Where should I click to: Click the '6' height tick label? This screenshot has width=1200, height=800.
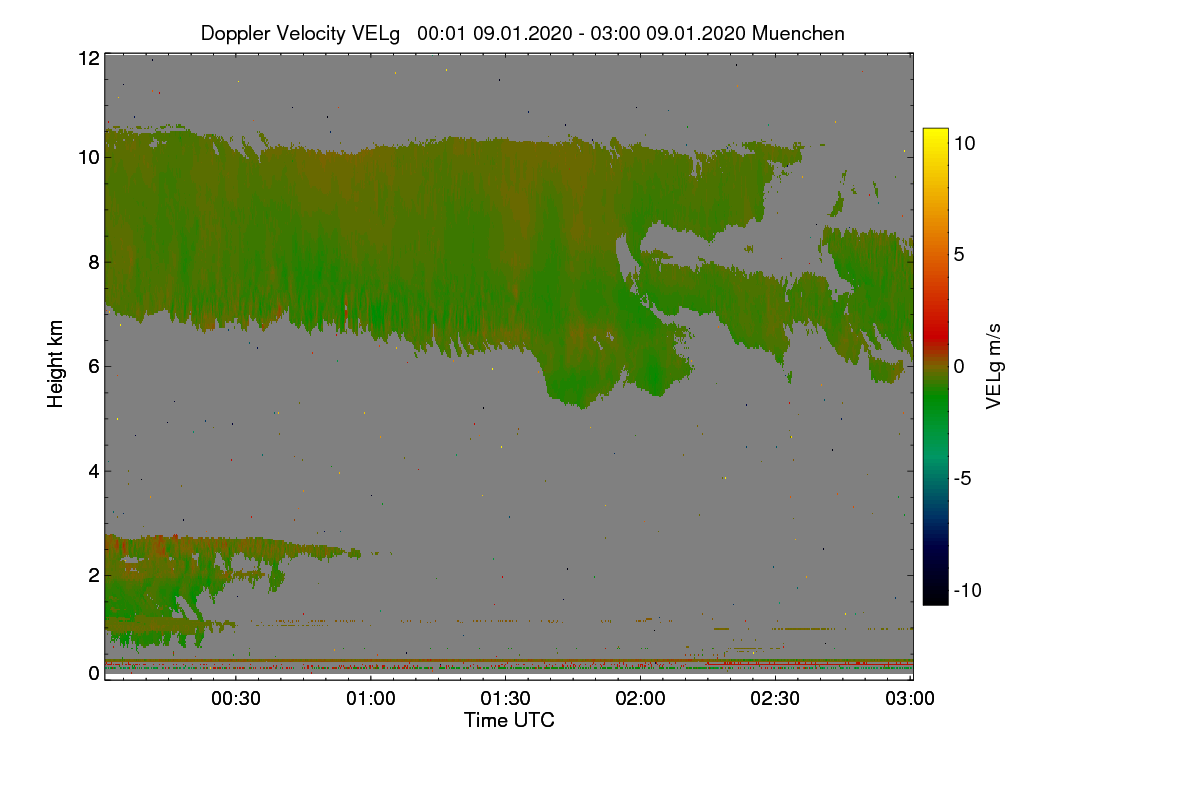point(93,366)
